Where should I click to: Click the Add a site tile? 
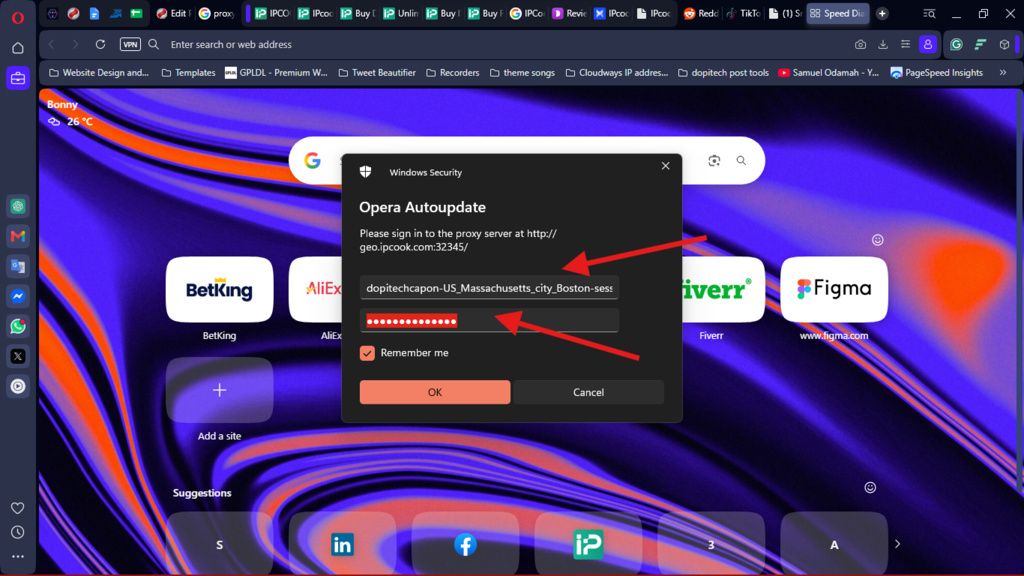point(219,390)
